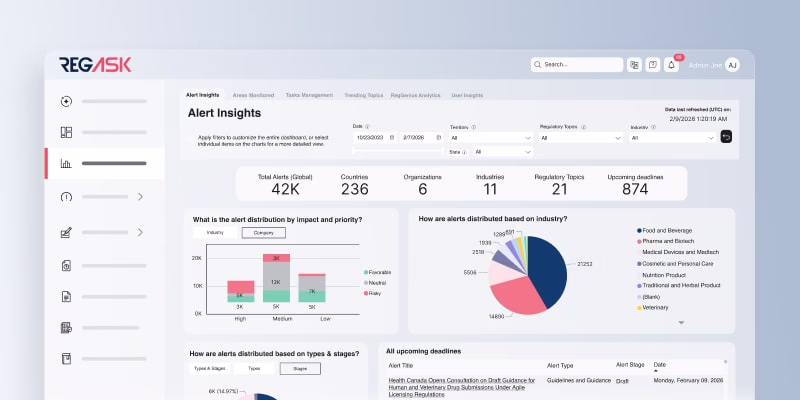The height and width of the screenshot is (400, 800).
Task: Open the file document sidebar icon
Action: tap(66, 296)
